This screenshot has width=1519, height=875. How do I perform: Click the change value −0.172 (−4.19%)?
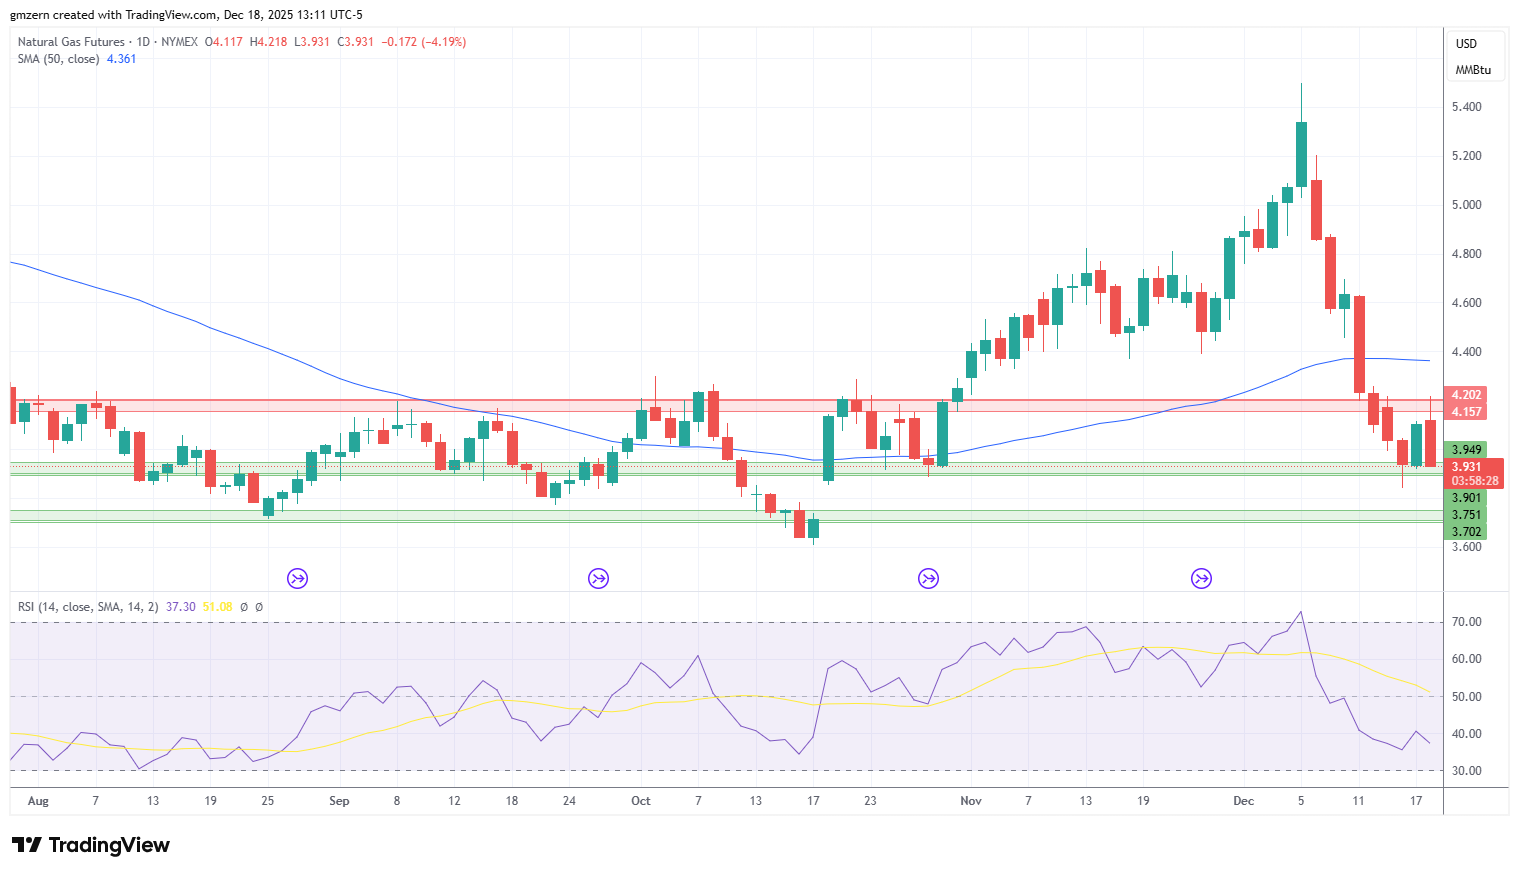coord(424,42)
